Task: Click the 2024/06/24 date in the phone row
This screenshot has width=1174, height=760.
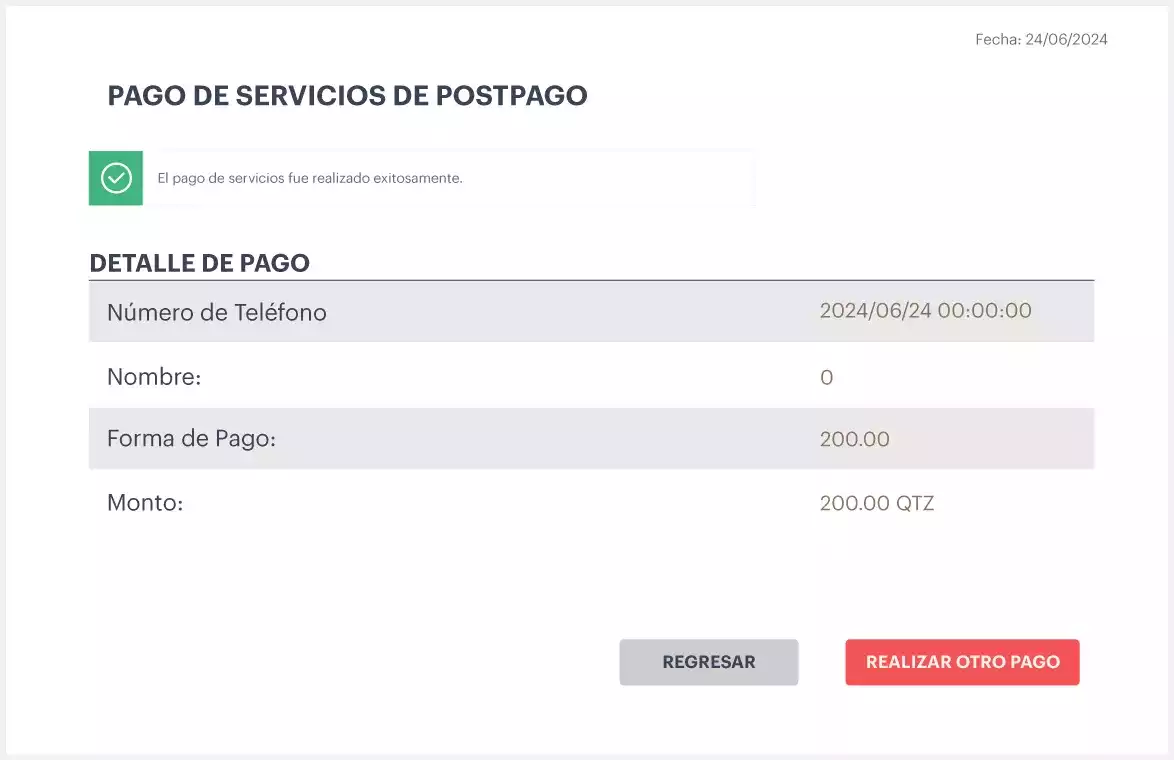Action: tap(875, 311)
